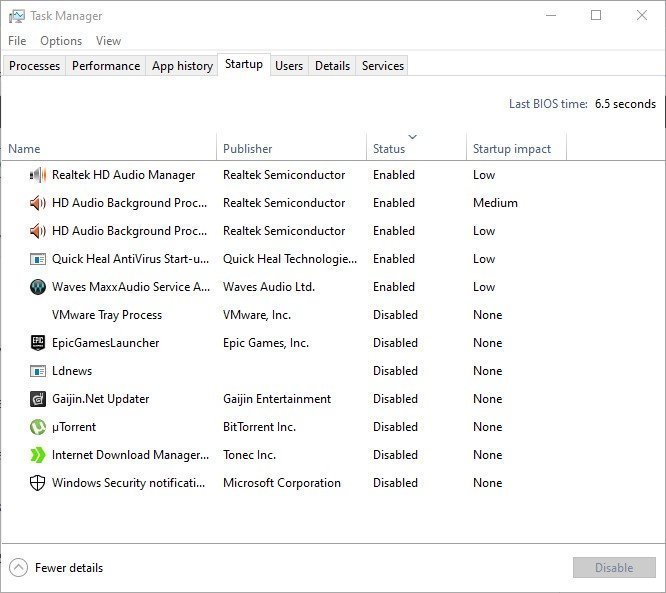Viewport: 666px width, 593px height.
Task: Select the Gaijin.Net Updater name
Action: click(101, 399)
